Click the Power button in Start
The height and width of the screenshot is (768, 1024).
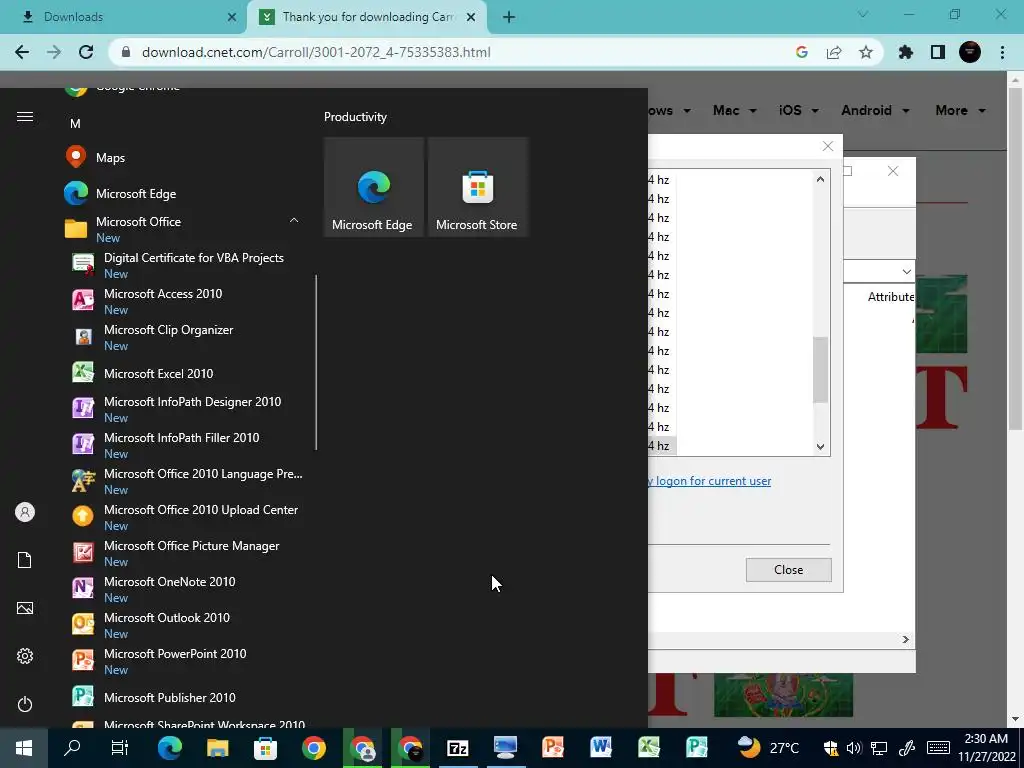[x=25, y=704]
